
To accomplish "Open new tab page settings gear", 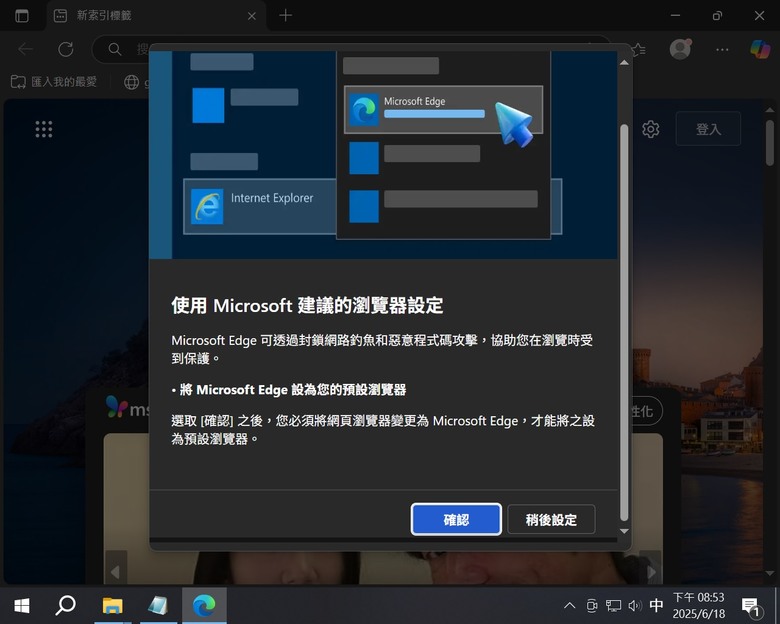I will (650, 129).
